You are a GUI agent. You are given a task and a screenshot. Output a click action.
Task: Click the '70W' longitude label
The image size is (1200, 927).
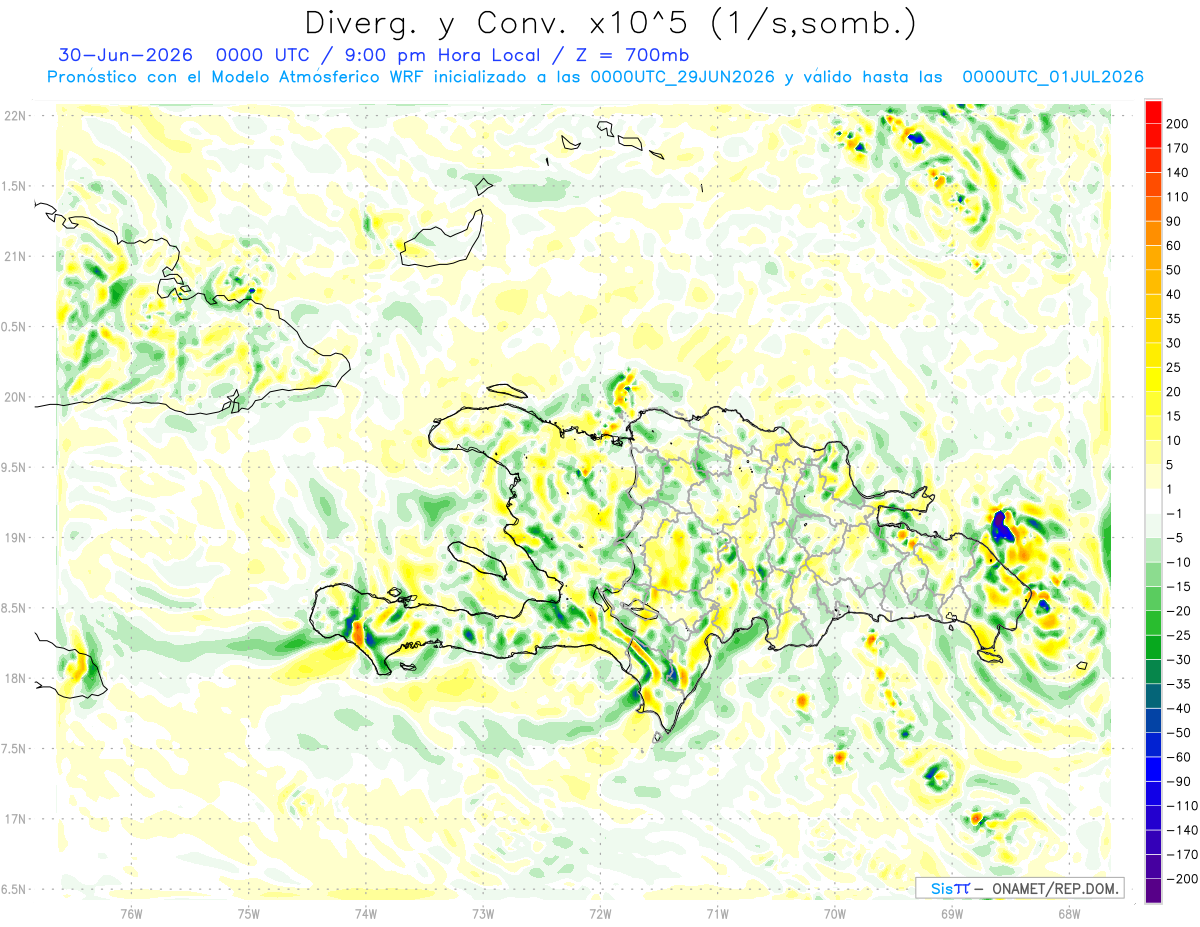point(834,913)
